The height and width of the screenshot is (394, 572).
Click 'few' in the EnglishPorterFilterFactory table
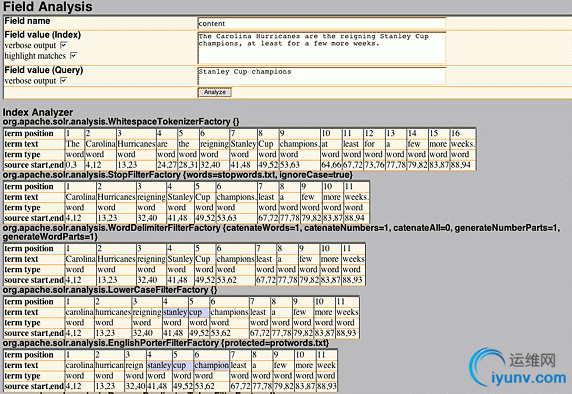pos(283,365)
